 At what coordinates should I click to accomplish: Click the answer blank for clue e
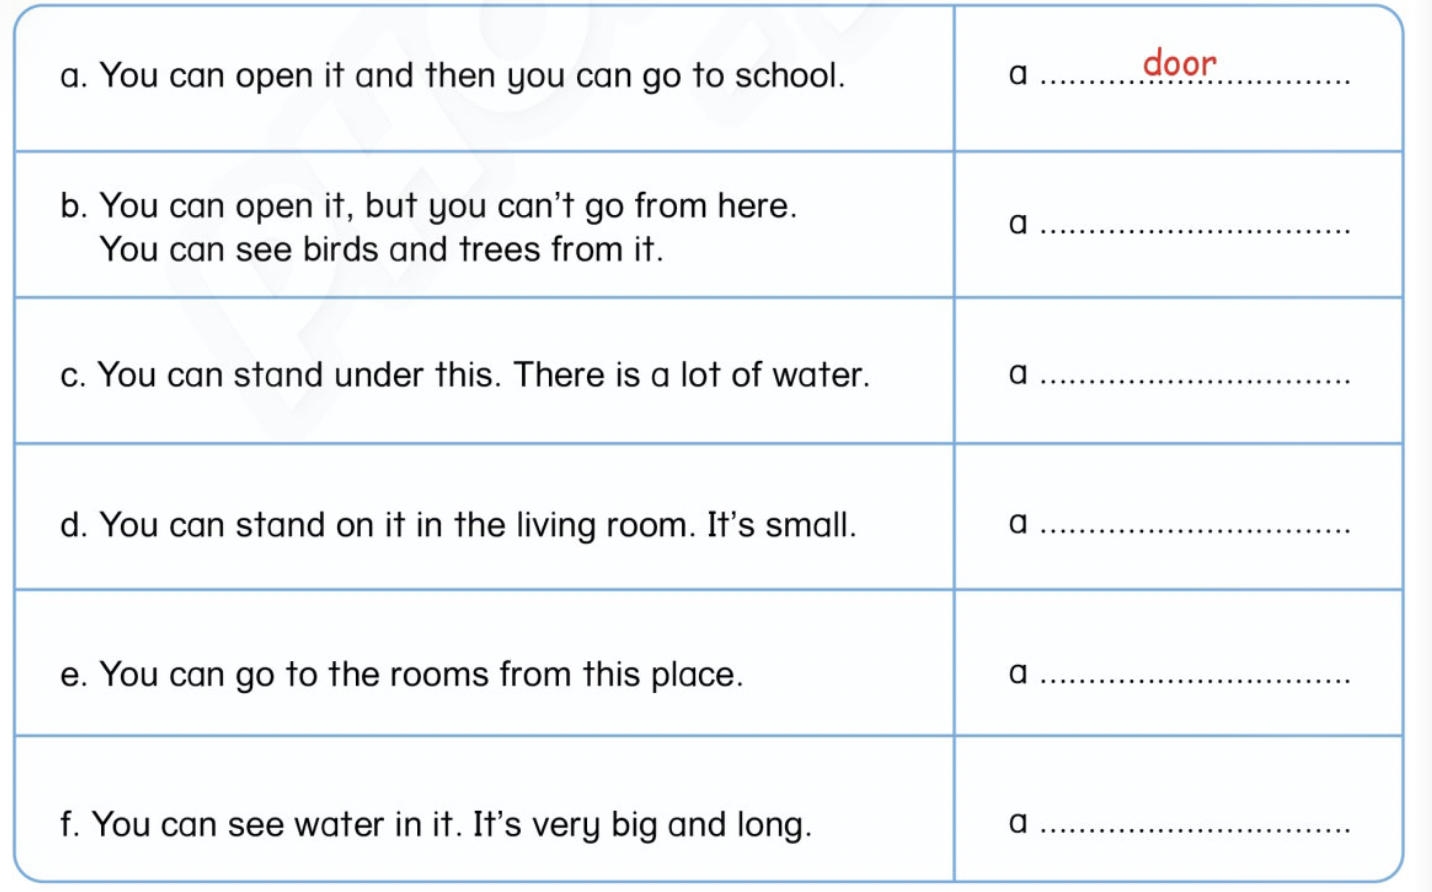click(x=1195, y=676)
